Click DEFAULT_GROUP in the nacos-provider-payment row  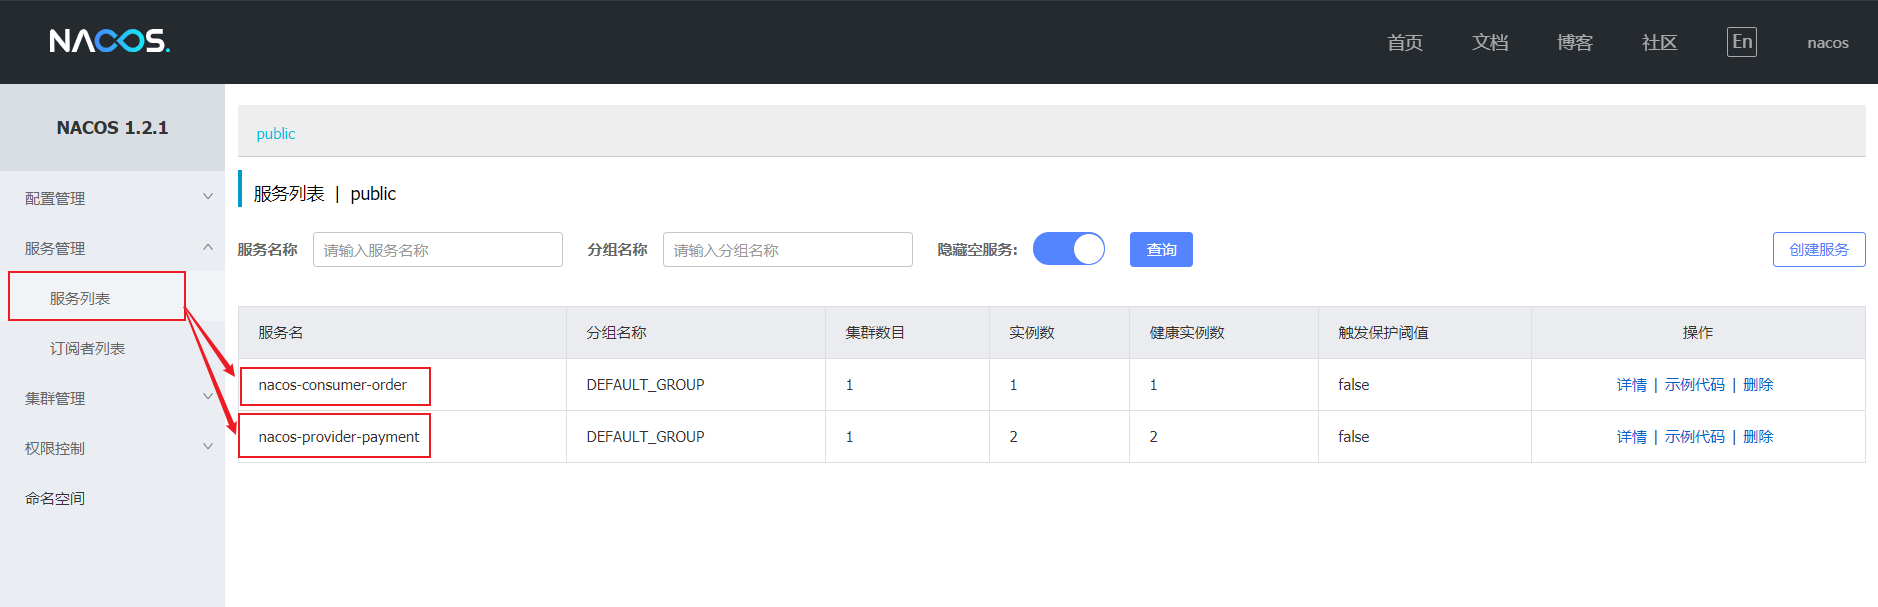646,437
